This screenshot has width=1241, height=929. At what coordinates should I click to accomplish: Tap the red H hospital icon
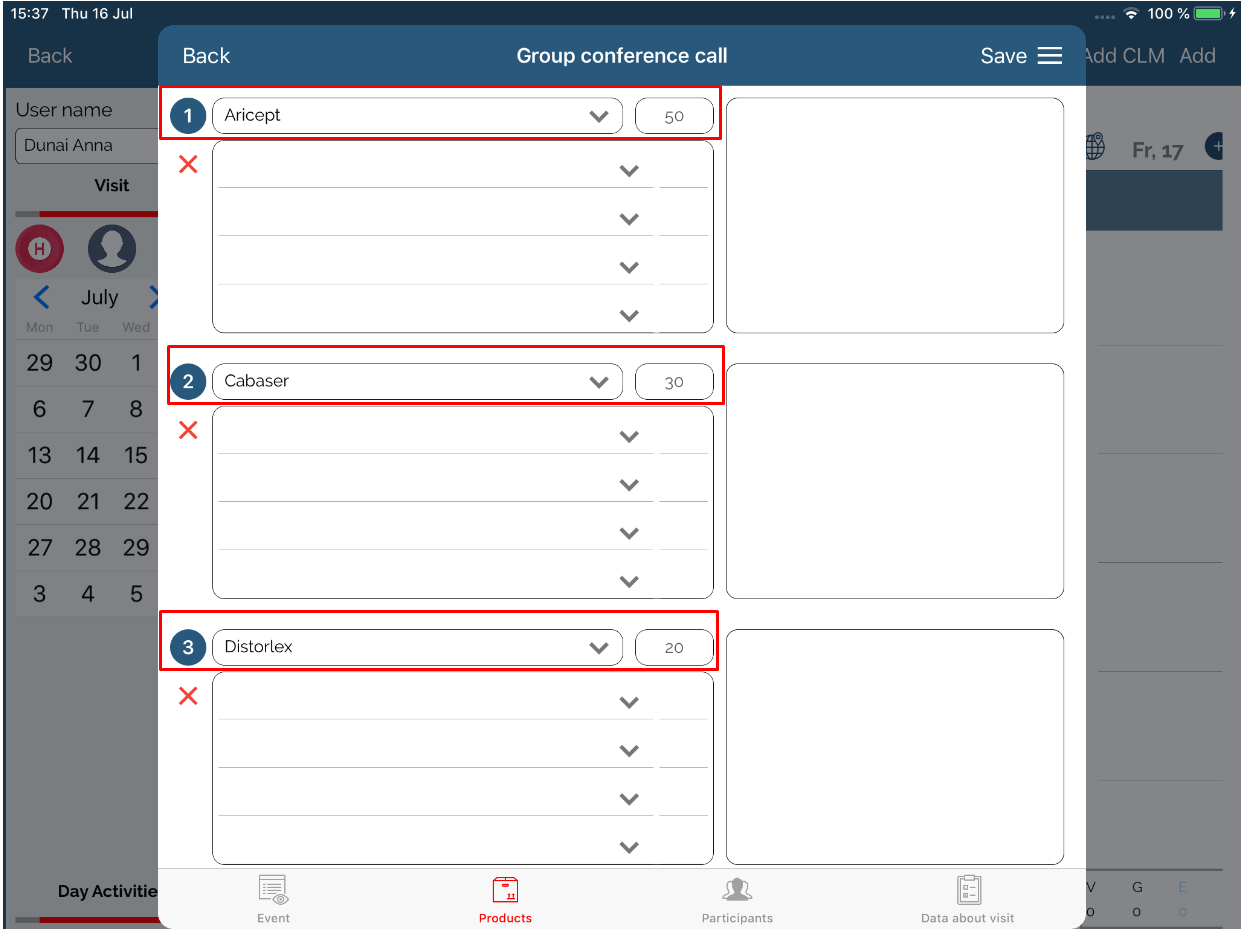(40, 249)
